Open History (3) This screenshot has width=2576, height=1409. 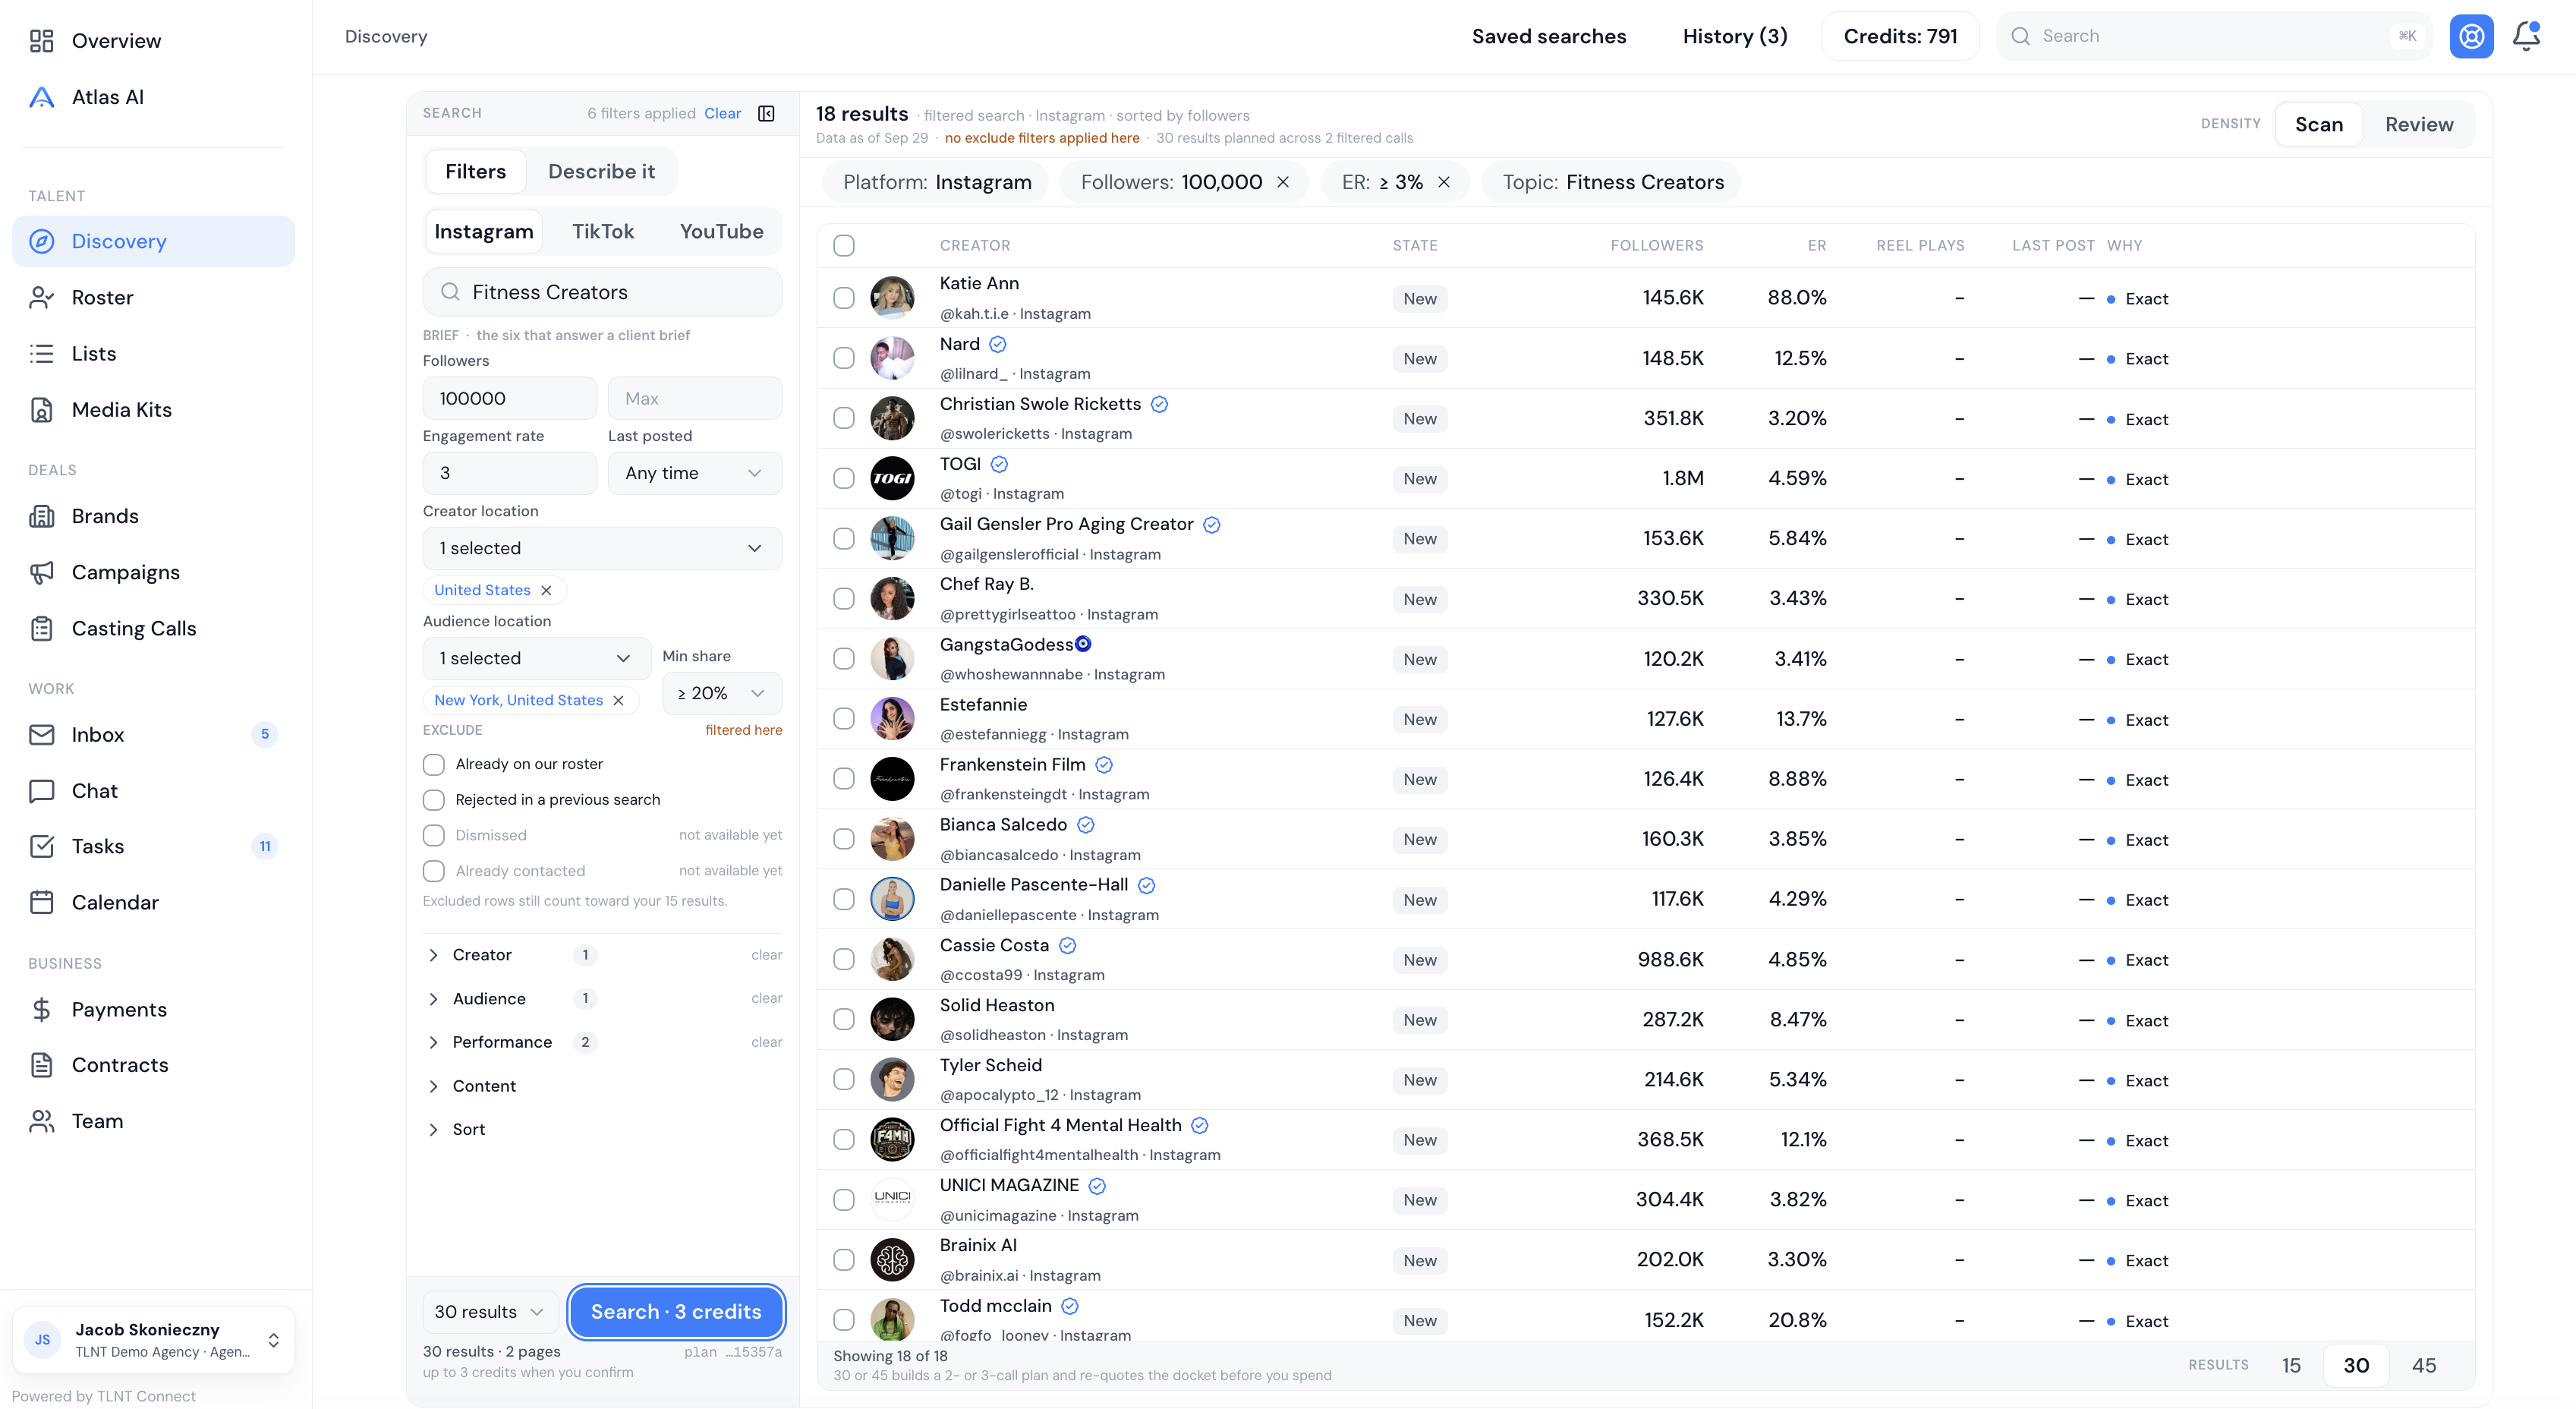(x=1734, y=36)
